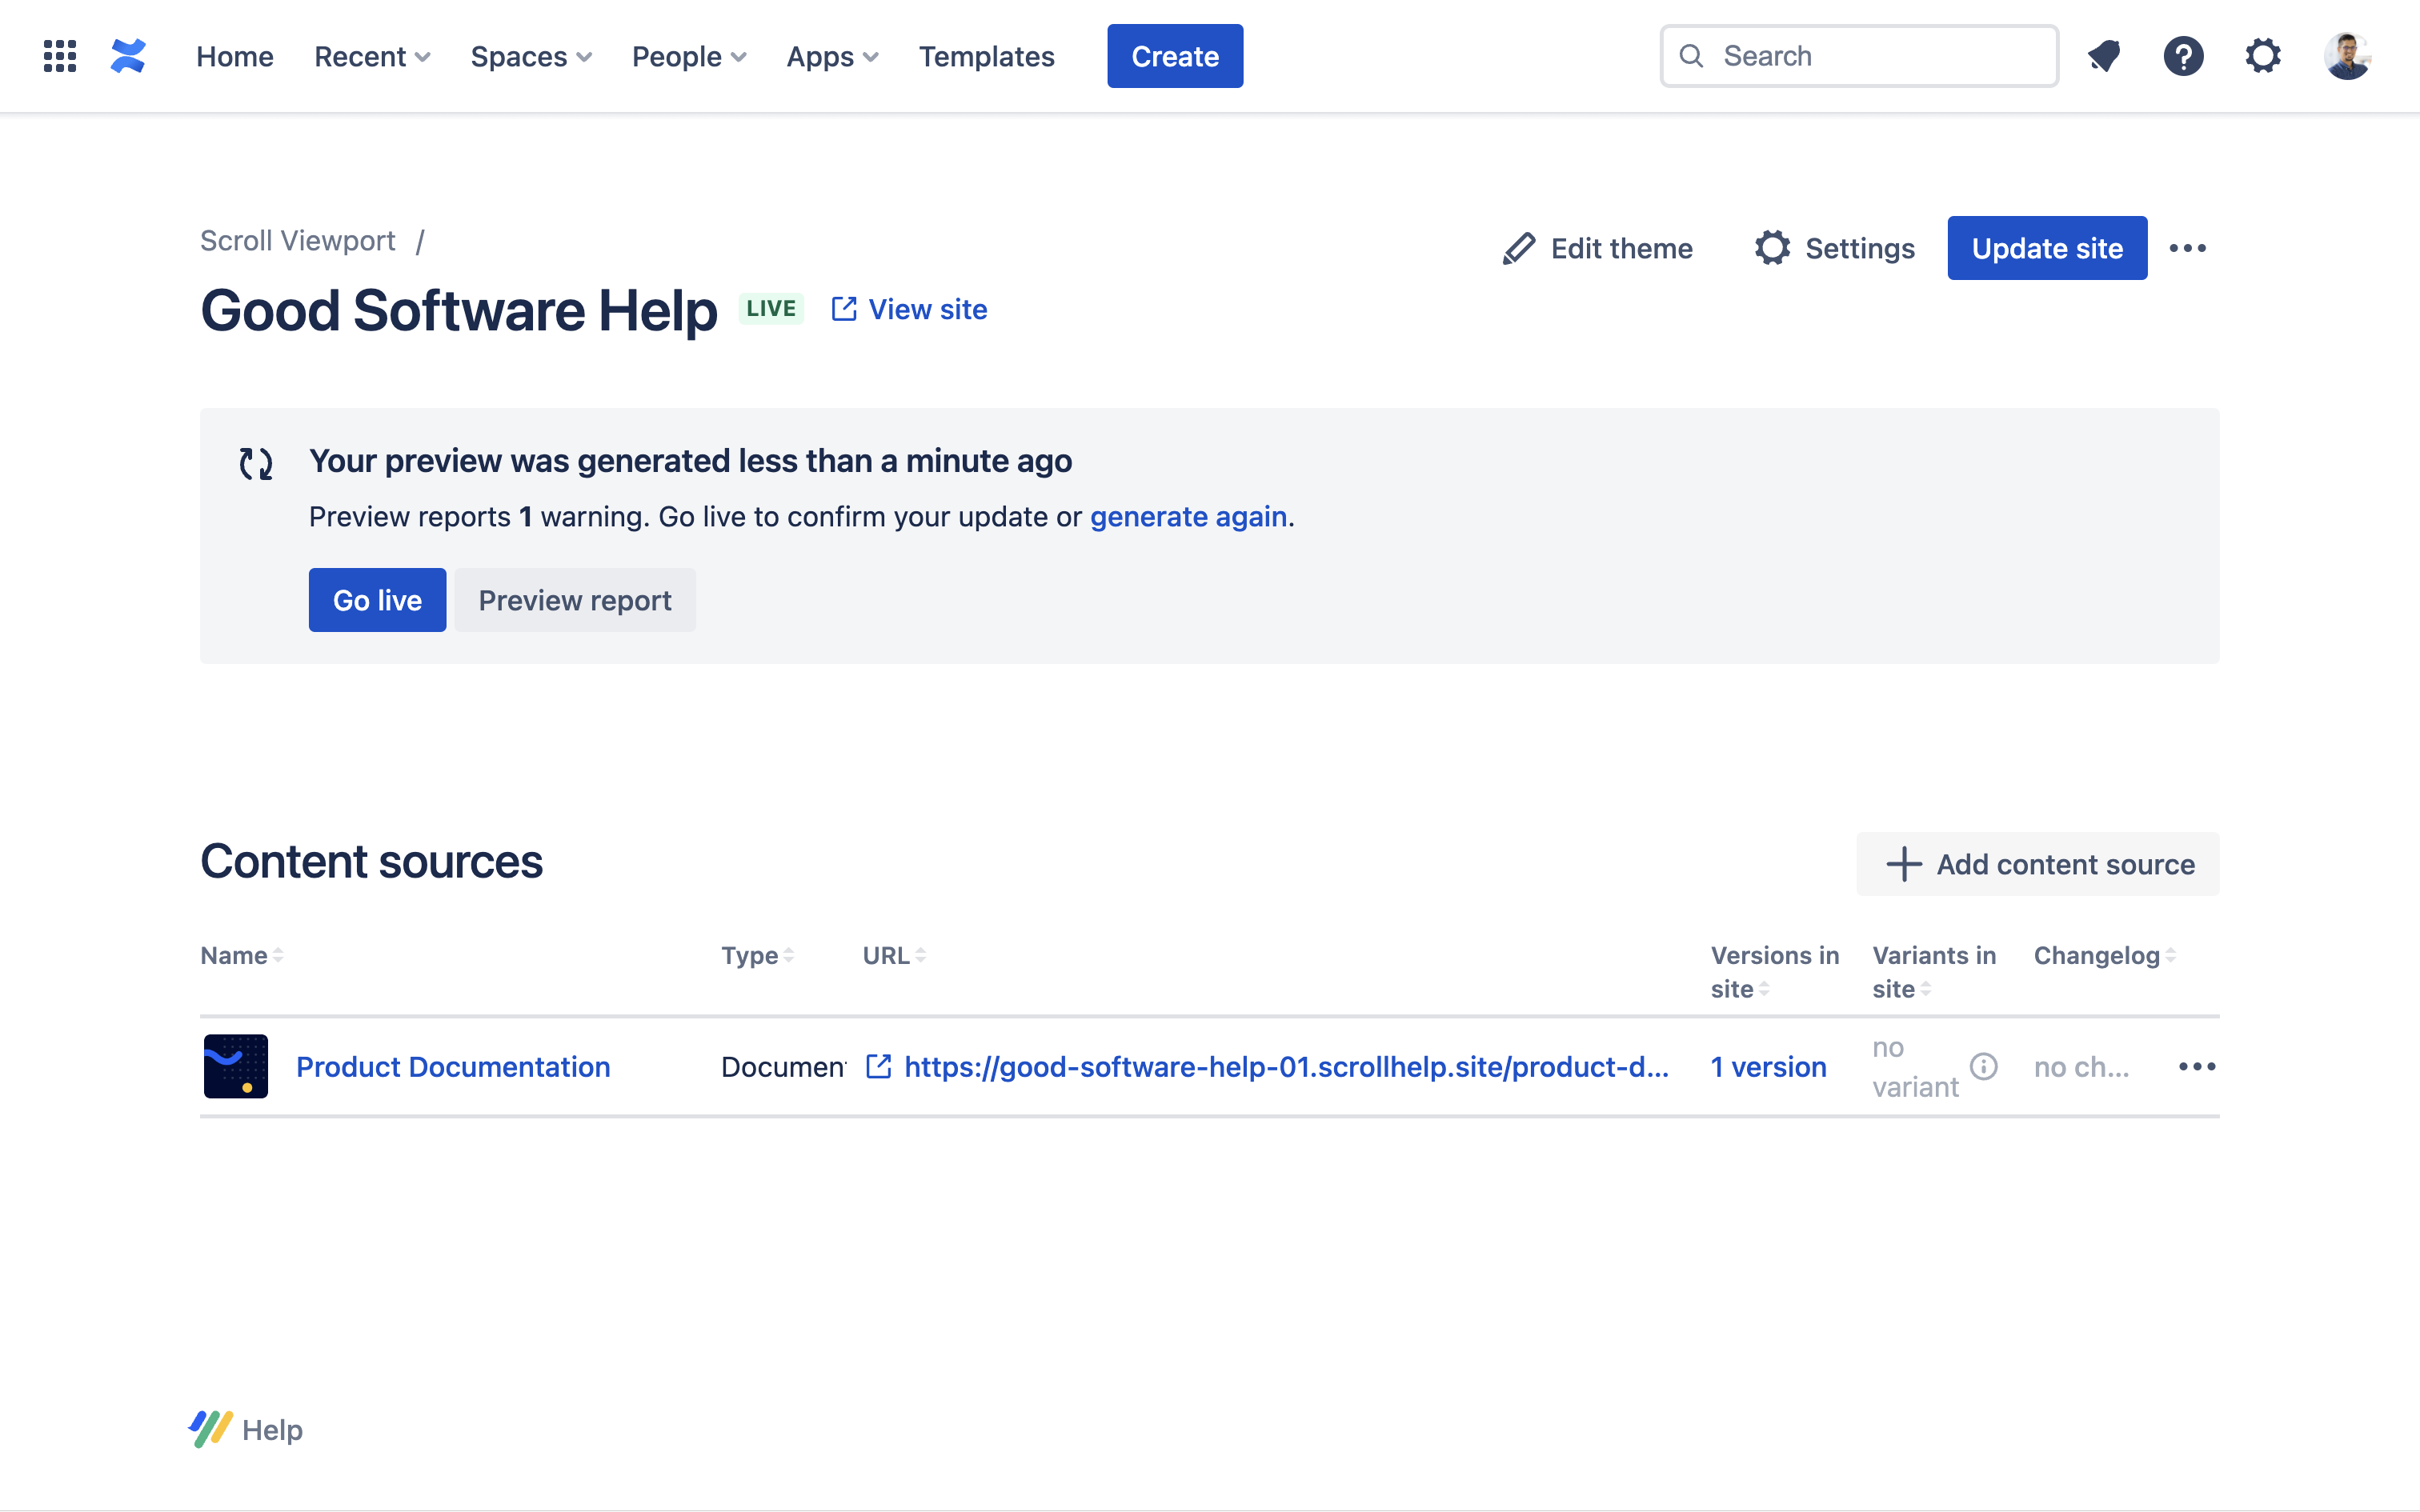The height and width of the screenshot is (1512, 2420).
Task: Click the variant info icon
Action: (1983, 1067)
